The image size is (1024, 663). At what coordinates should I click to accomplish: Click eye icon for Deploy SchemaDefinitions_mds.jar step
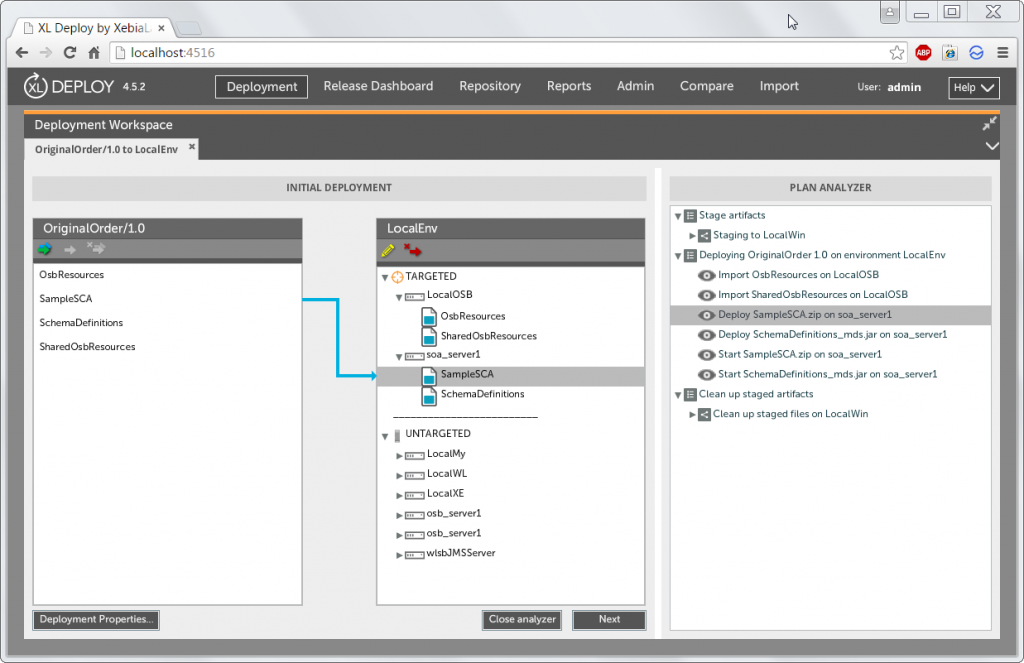(x=706, y=335)
